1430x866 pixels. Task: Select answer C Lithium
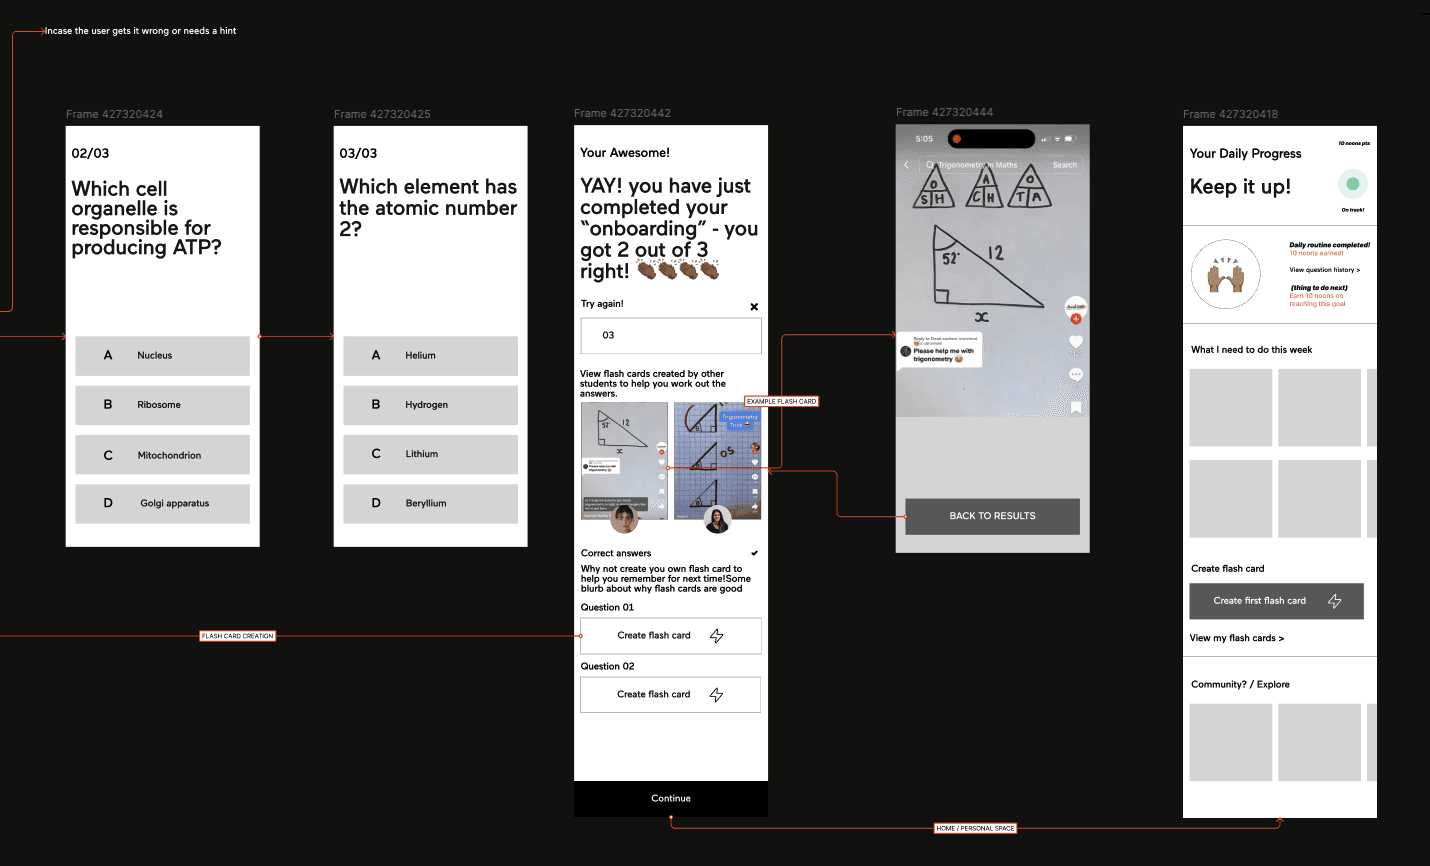coord(430,454)
